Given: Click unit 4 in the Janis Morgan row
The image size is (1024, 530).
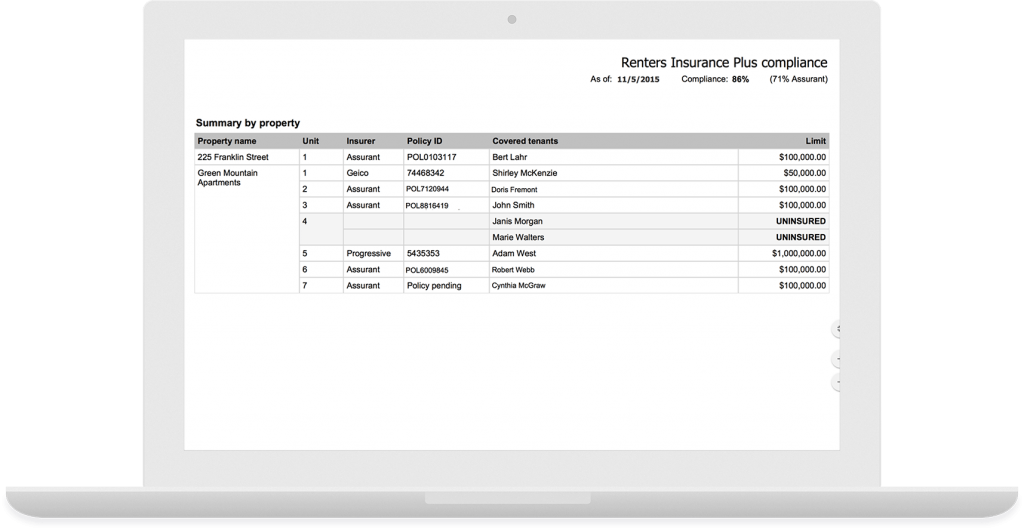Looking at the screenshot, I should pos(305,221).
